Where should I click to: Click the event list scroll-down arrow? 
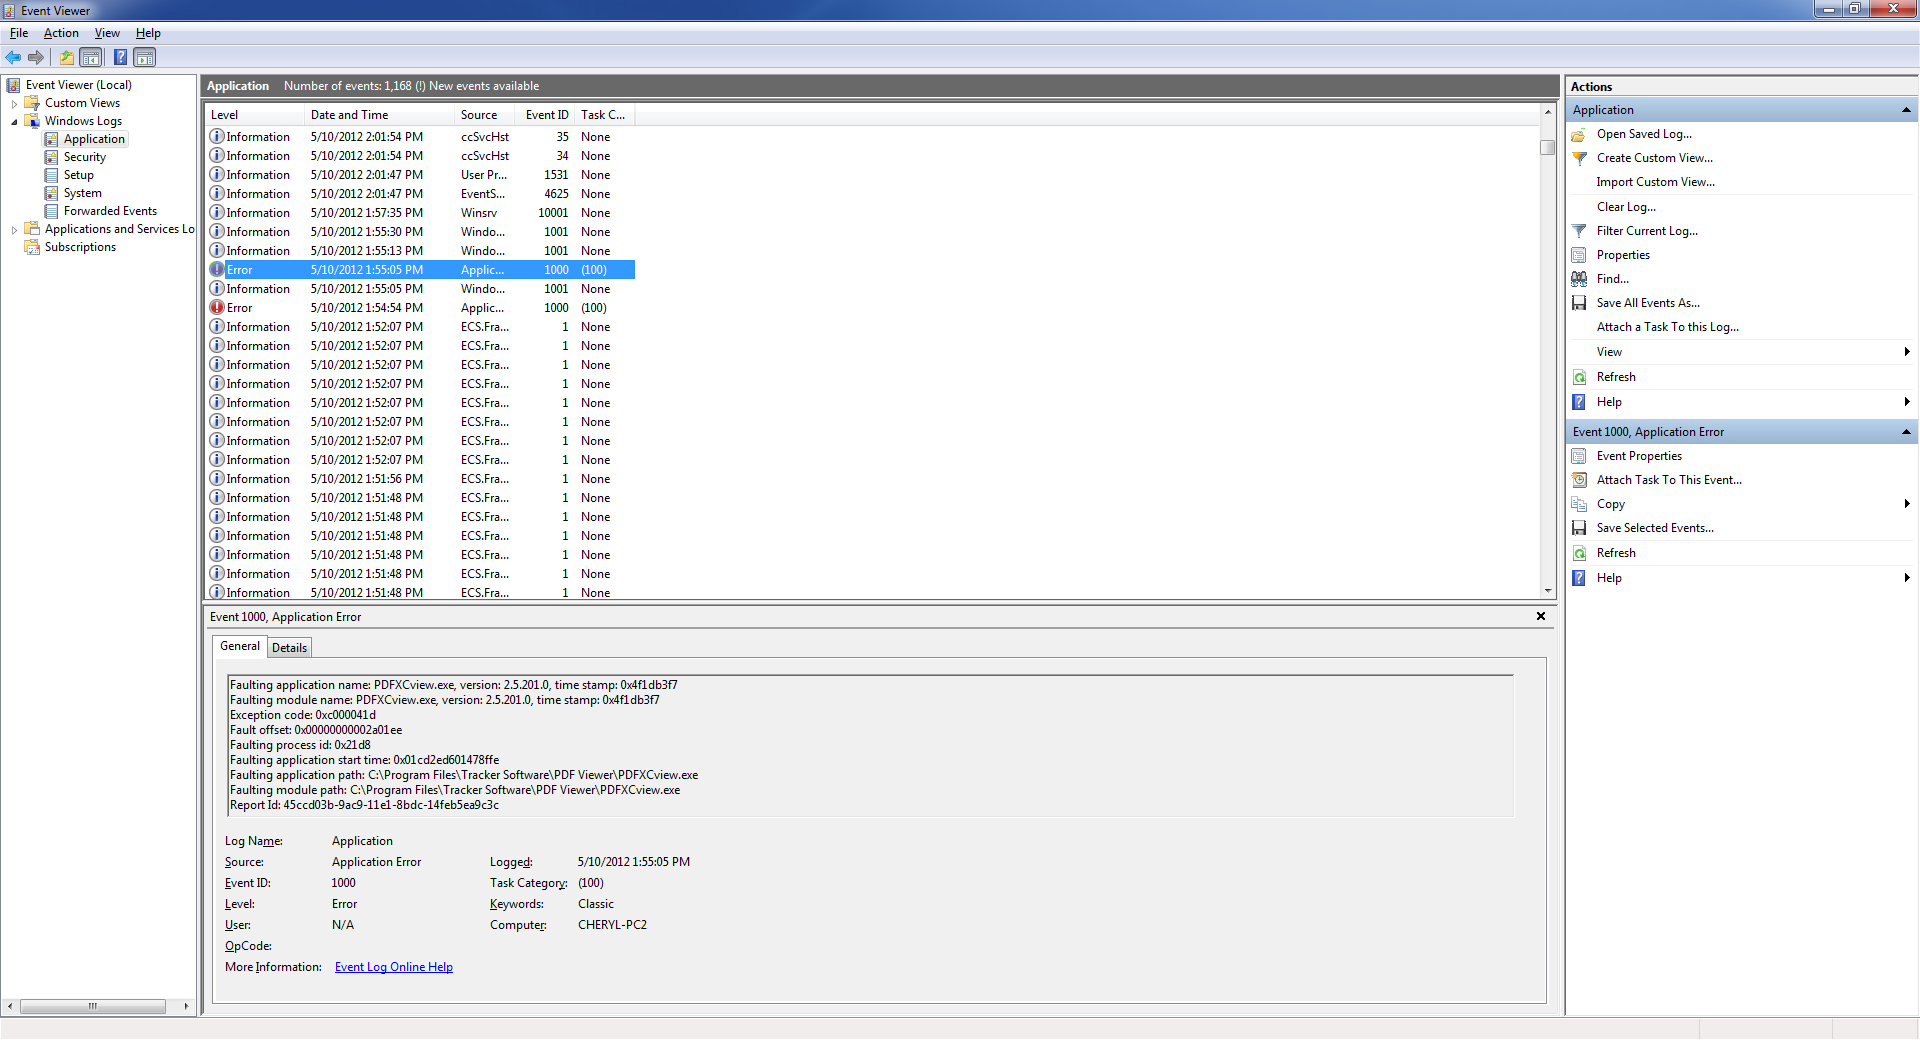pos(1548,591)
